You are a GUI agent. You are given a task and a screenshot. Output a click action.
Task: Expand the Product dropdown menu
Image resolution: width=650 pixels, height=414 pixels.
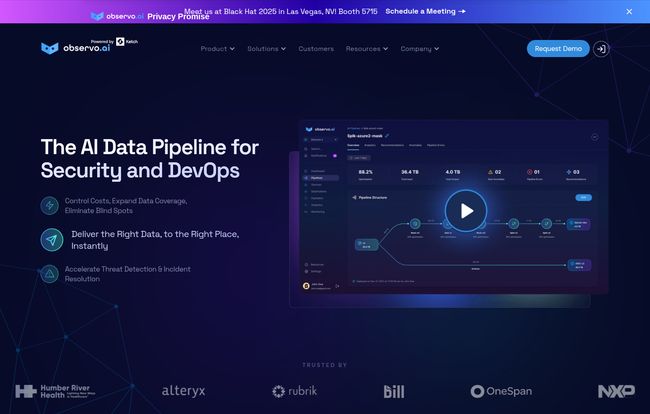pos(217,48)
